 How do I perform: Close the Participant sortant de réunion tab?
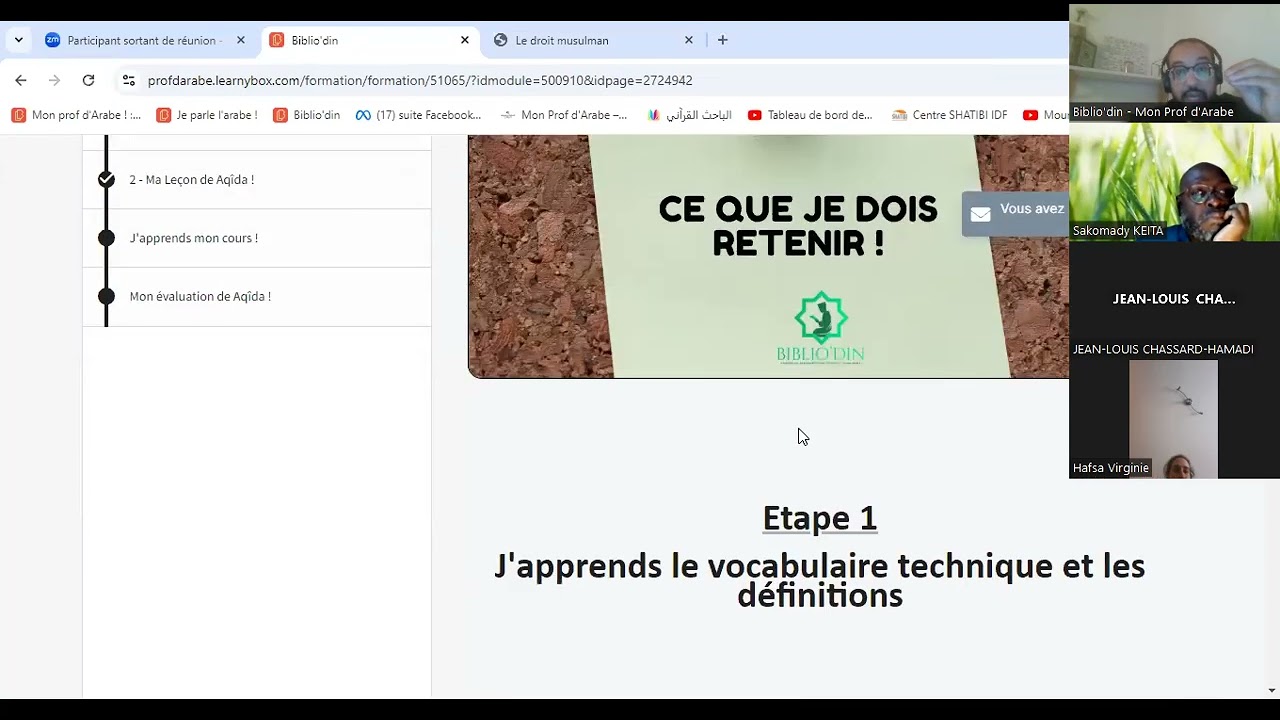click(x=240, y=40)
